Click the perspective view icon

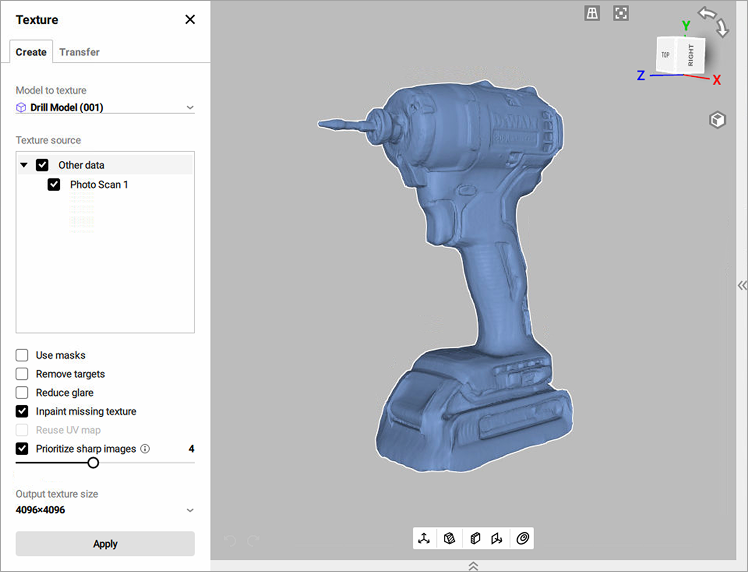pyautogui.click(x=592, y=13)
